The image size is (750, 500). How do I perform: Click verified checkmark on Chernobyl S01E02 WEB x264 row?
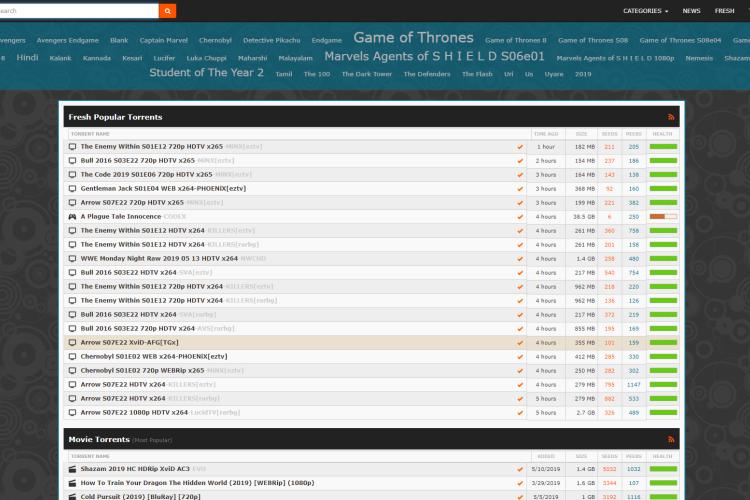[520, 356]
